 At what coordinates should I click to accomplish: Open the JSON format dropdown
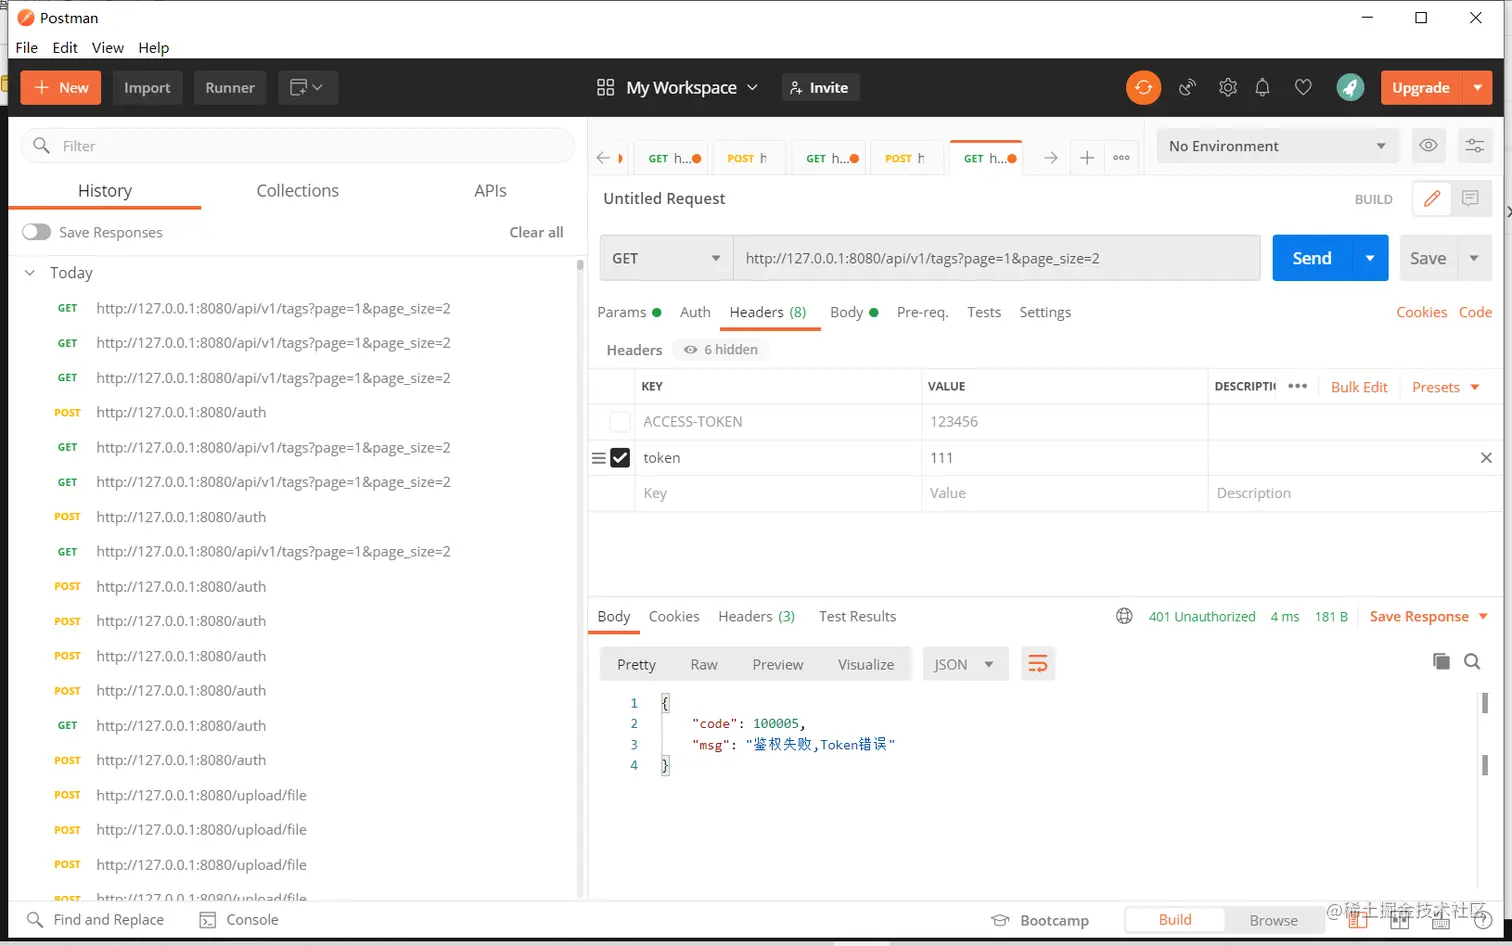point(964,664)
